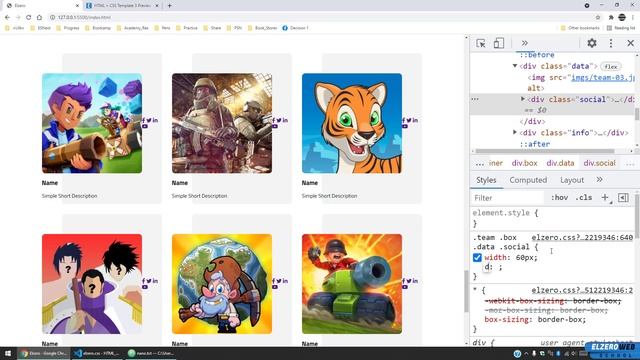Viewport: 640px width, 360px height.
Task: Open the Academy_files bookmark folder
Action: pos(133,28)
